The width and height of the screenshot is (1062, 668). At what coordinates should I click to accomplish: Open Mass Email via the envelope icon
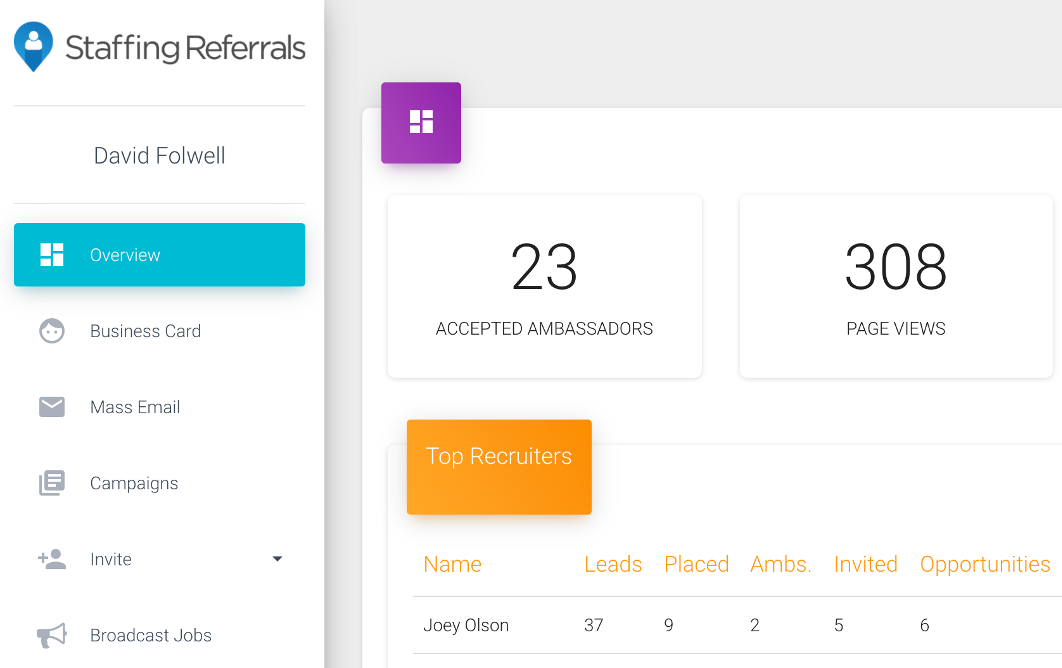click(x=51, y=407)
